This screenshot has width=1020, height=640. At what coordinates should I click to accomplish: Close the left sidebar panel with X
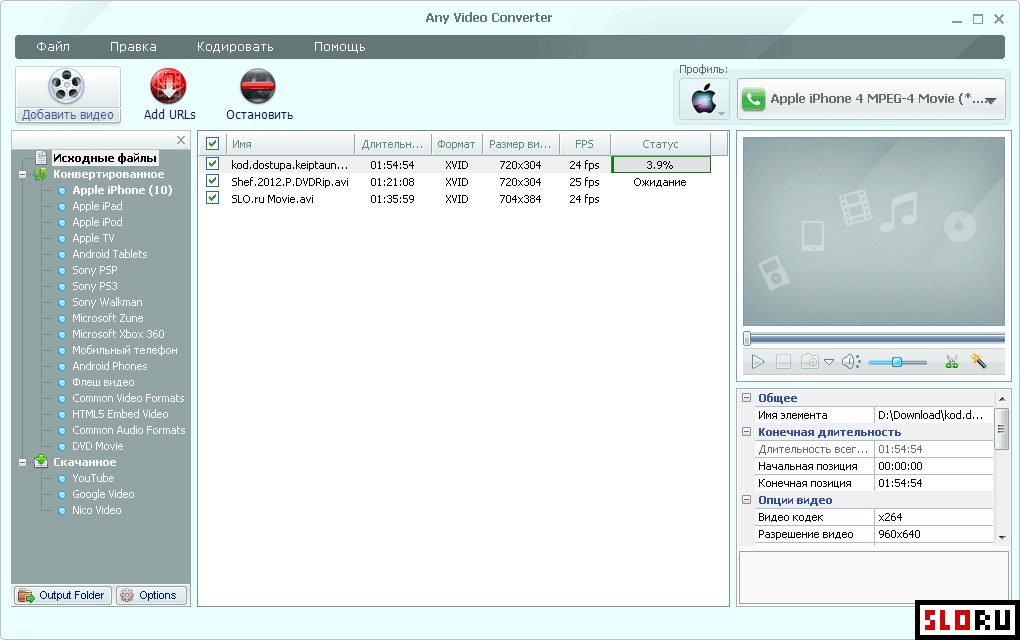pos(181,140)
